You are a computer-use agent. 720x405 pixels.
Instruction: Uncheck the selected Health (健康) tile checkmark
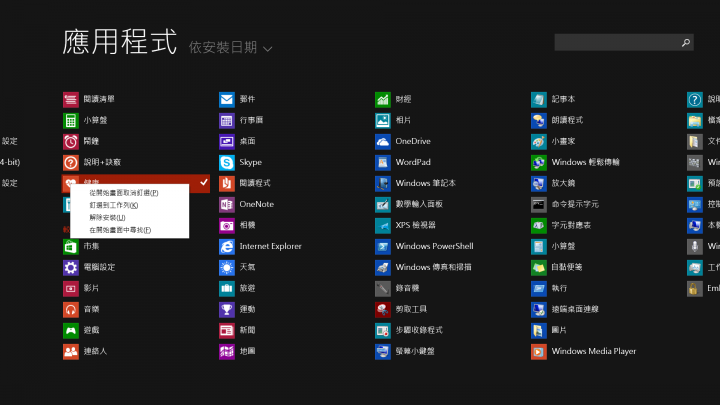tap(204, 182)
